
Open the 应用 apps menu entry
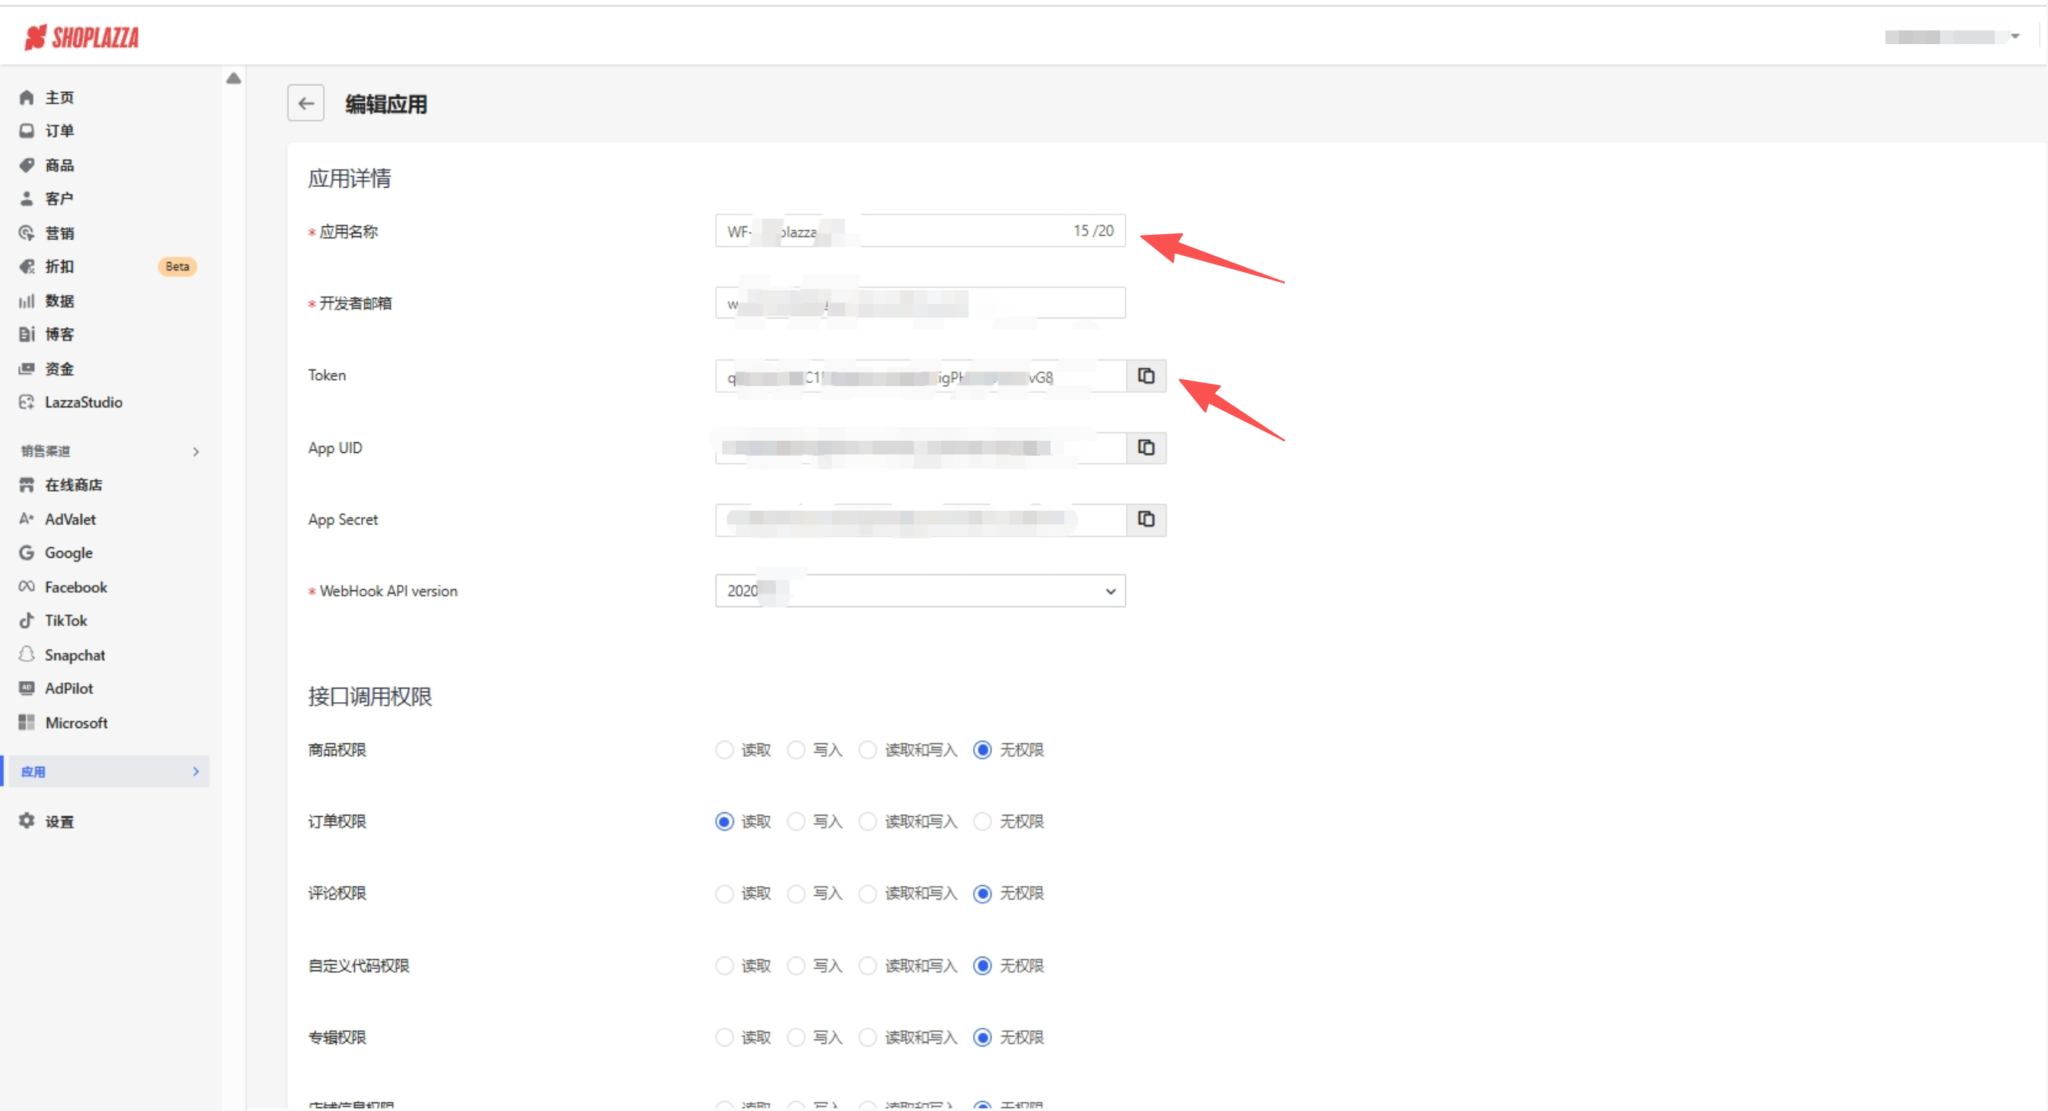click(107, 772)
